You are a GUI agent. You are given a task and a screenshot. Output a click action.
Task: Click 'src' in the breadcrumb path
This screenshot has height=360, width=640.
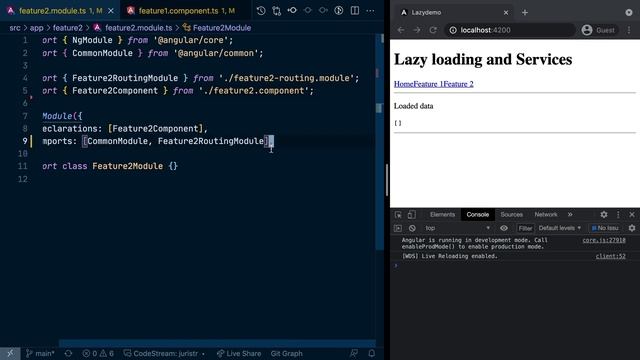15,28
